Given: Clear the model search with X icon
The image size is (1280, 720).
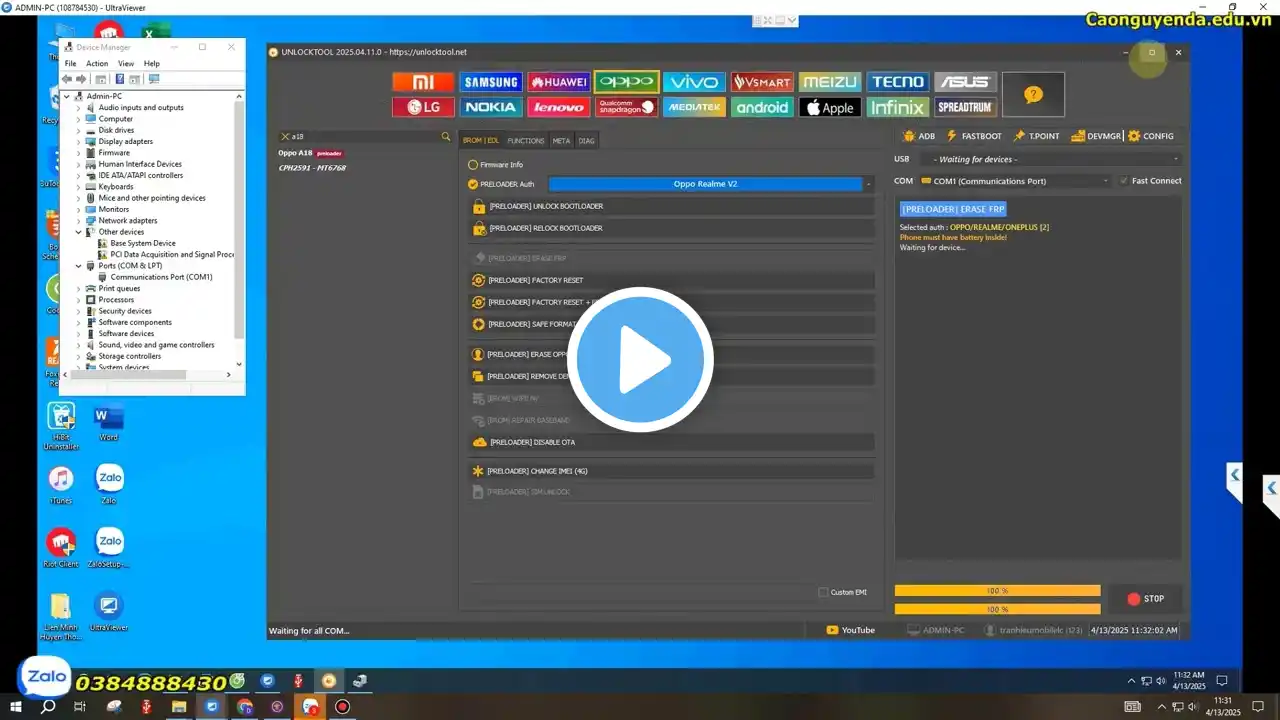Looking at the screenshot, I should point(285,137).
